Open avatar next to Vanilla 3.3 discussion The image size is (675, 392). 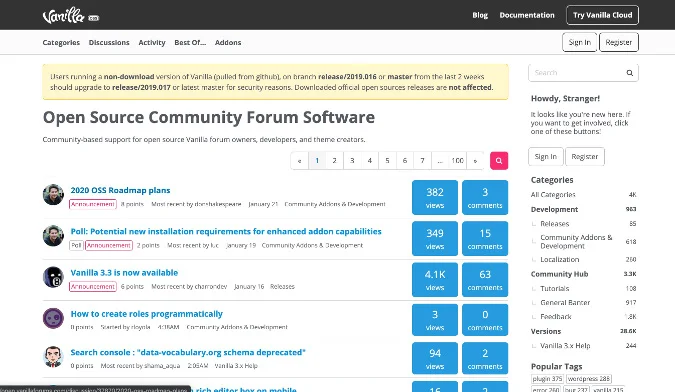[53, 277]
